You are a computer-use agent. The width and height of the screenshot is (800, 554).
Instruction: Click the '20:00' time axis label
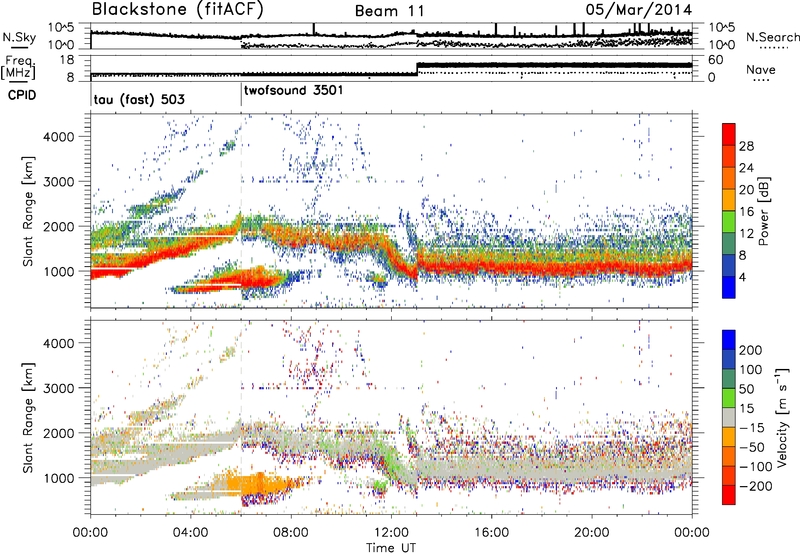pos(592,533)
